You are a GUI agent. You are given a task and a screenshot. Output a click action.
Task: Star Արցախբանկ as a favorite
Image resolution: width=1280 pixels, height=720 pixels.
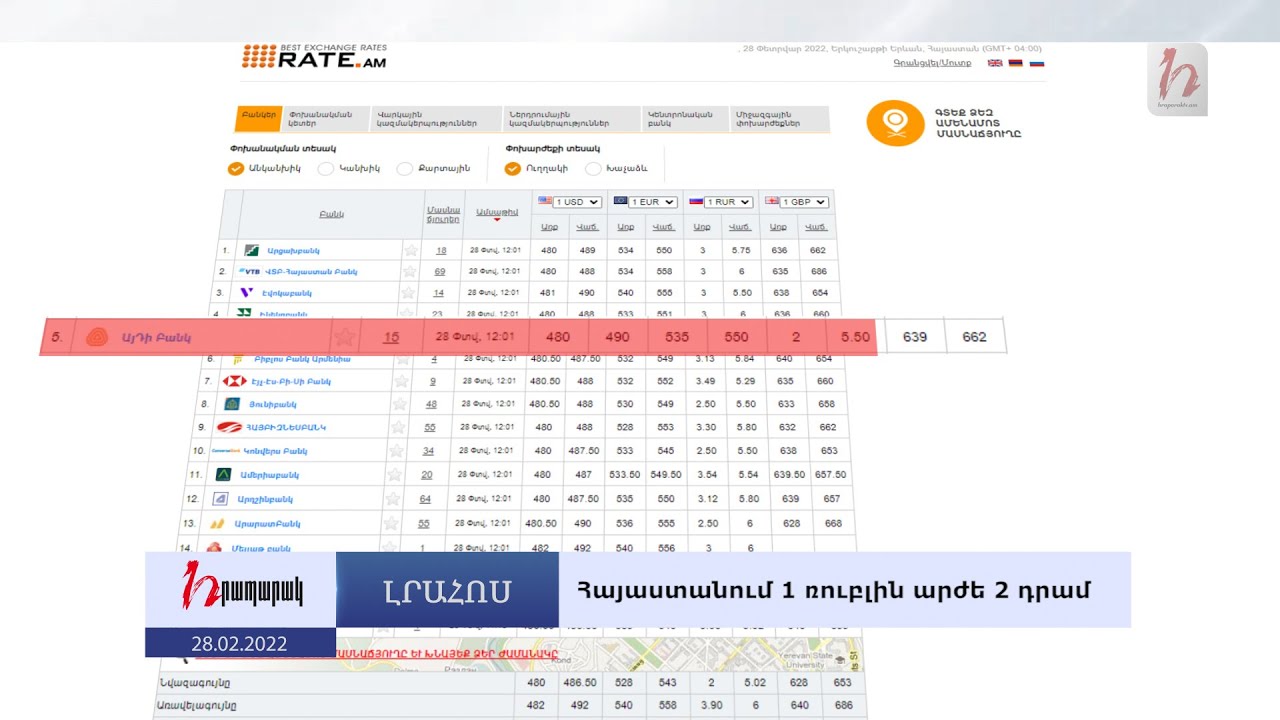pyautogui.click(x=410, y=250)
